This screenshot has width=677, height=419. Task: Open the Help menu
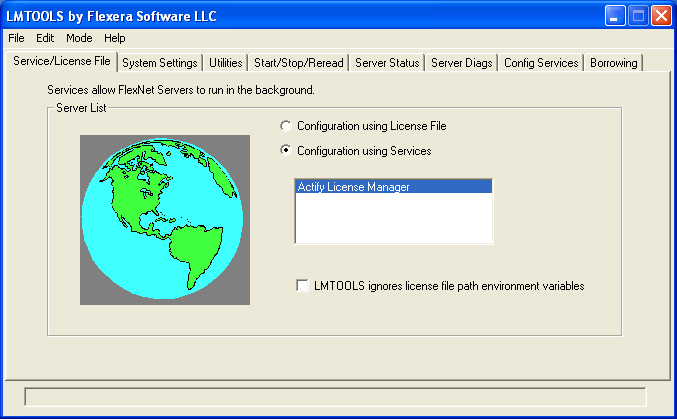click(115, 38)
